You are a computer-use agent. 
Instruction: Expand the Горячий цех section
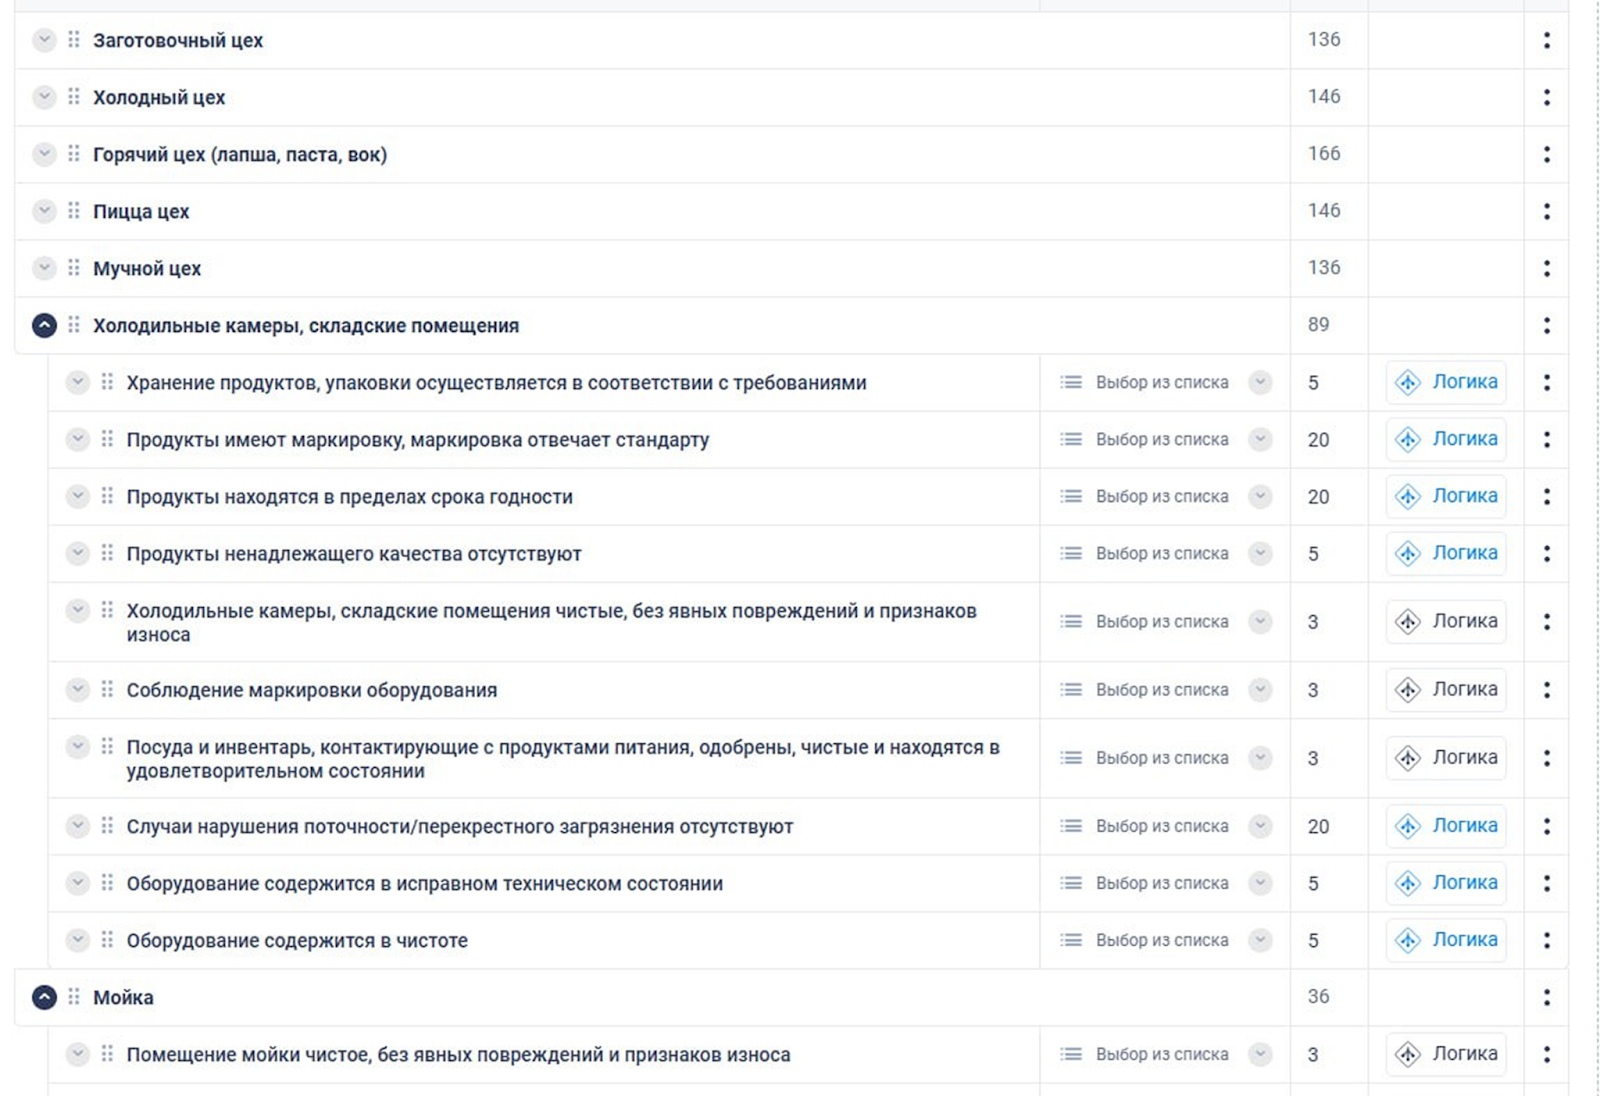44,154
